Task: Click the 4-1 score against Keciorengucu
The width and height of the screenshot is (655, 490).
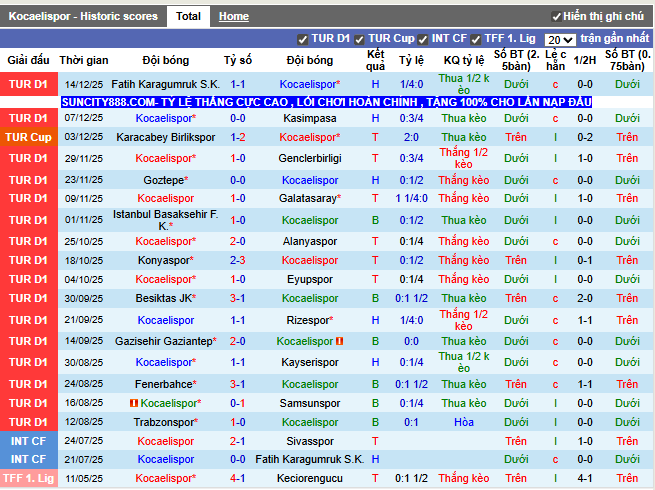Action: pyautogui.click(x=238, y=479)
